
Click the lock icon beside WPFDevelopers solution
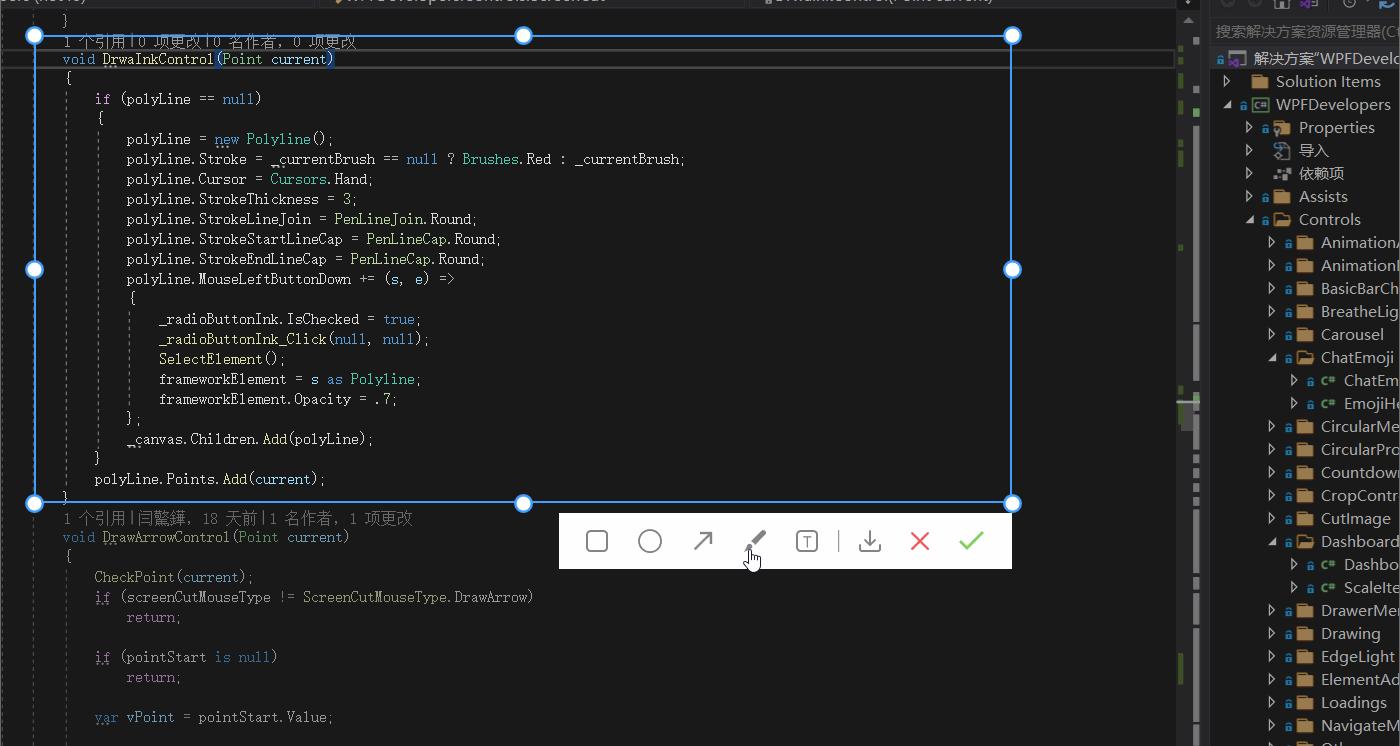pyautogui.click(x=1243, y=104)
